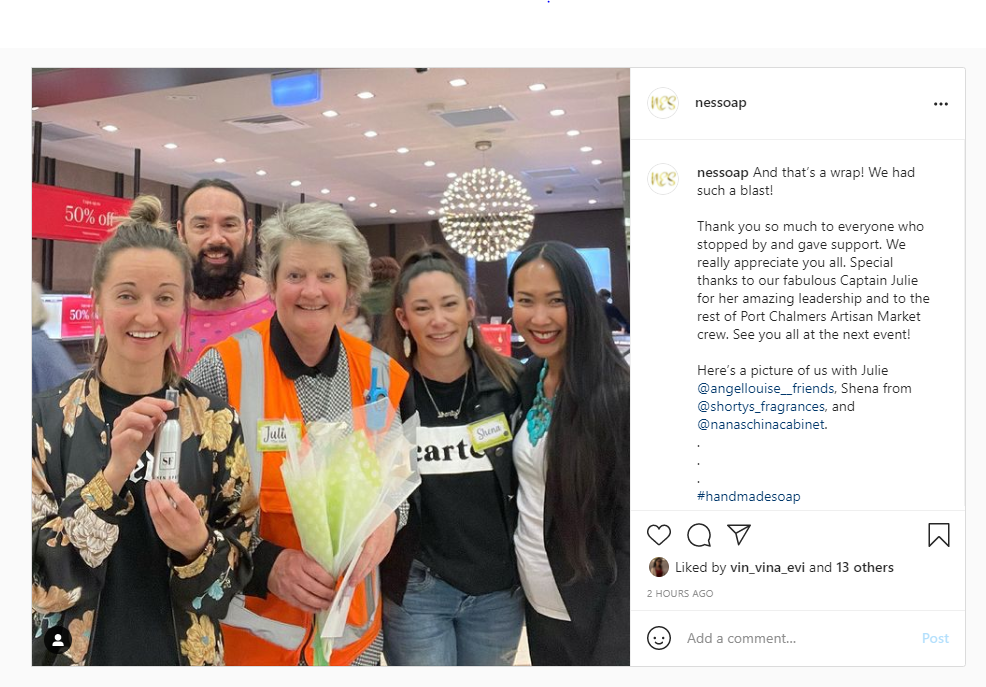Save post with bookmark icon

click(938, 535)
